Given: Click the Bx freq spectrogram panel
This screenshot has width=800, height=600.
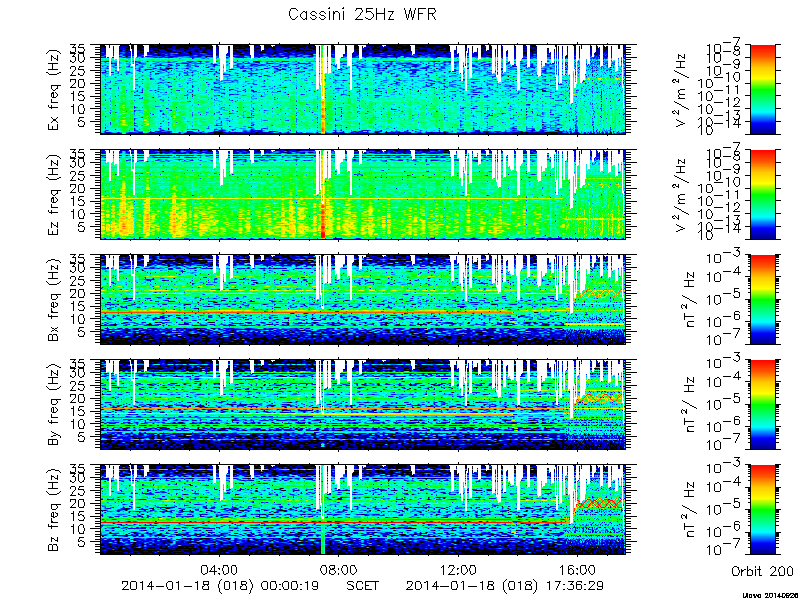Looking at the screenshot, I should 363,299.
